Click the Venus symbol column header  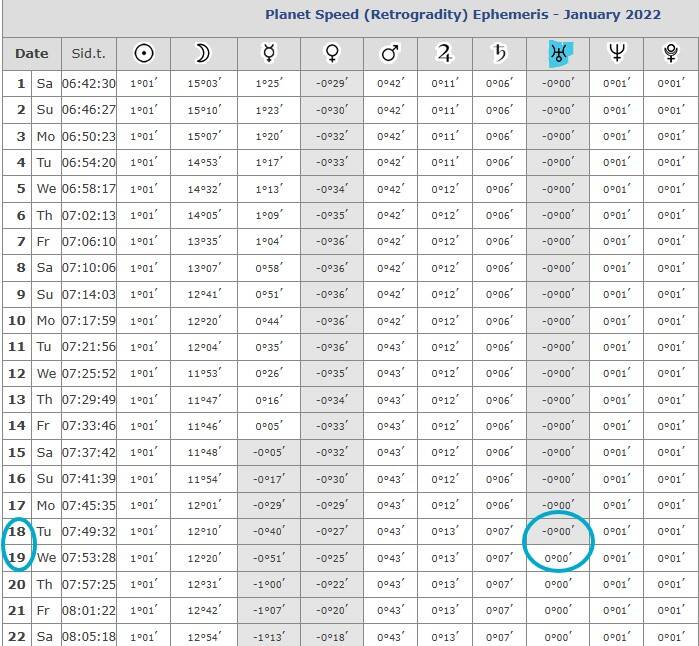click(x=332, y=53)
